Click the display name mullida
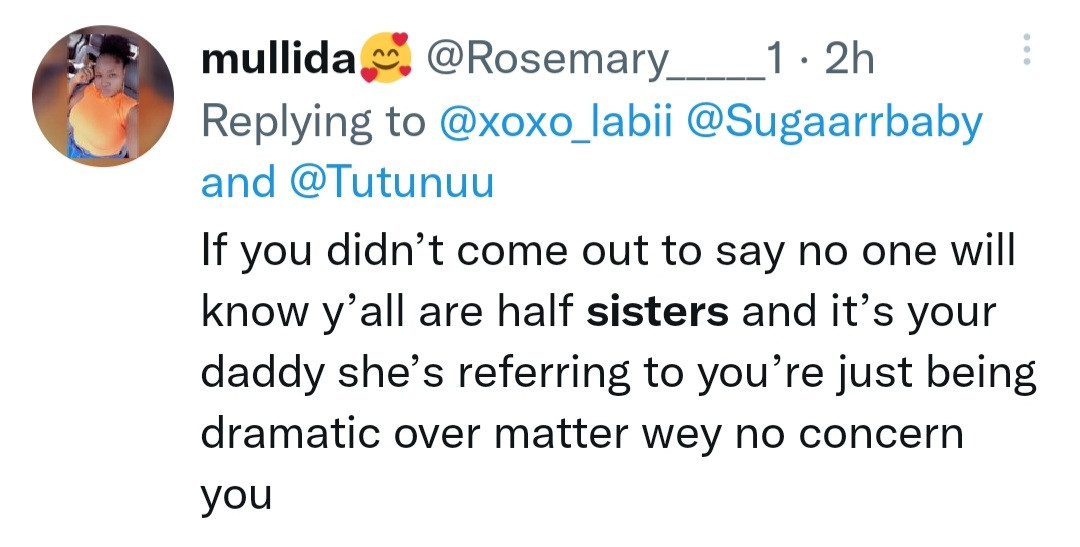Screen dimensions: 1080x547 (278, 61)
